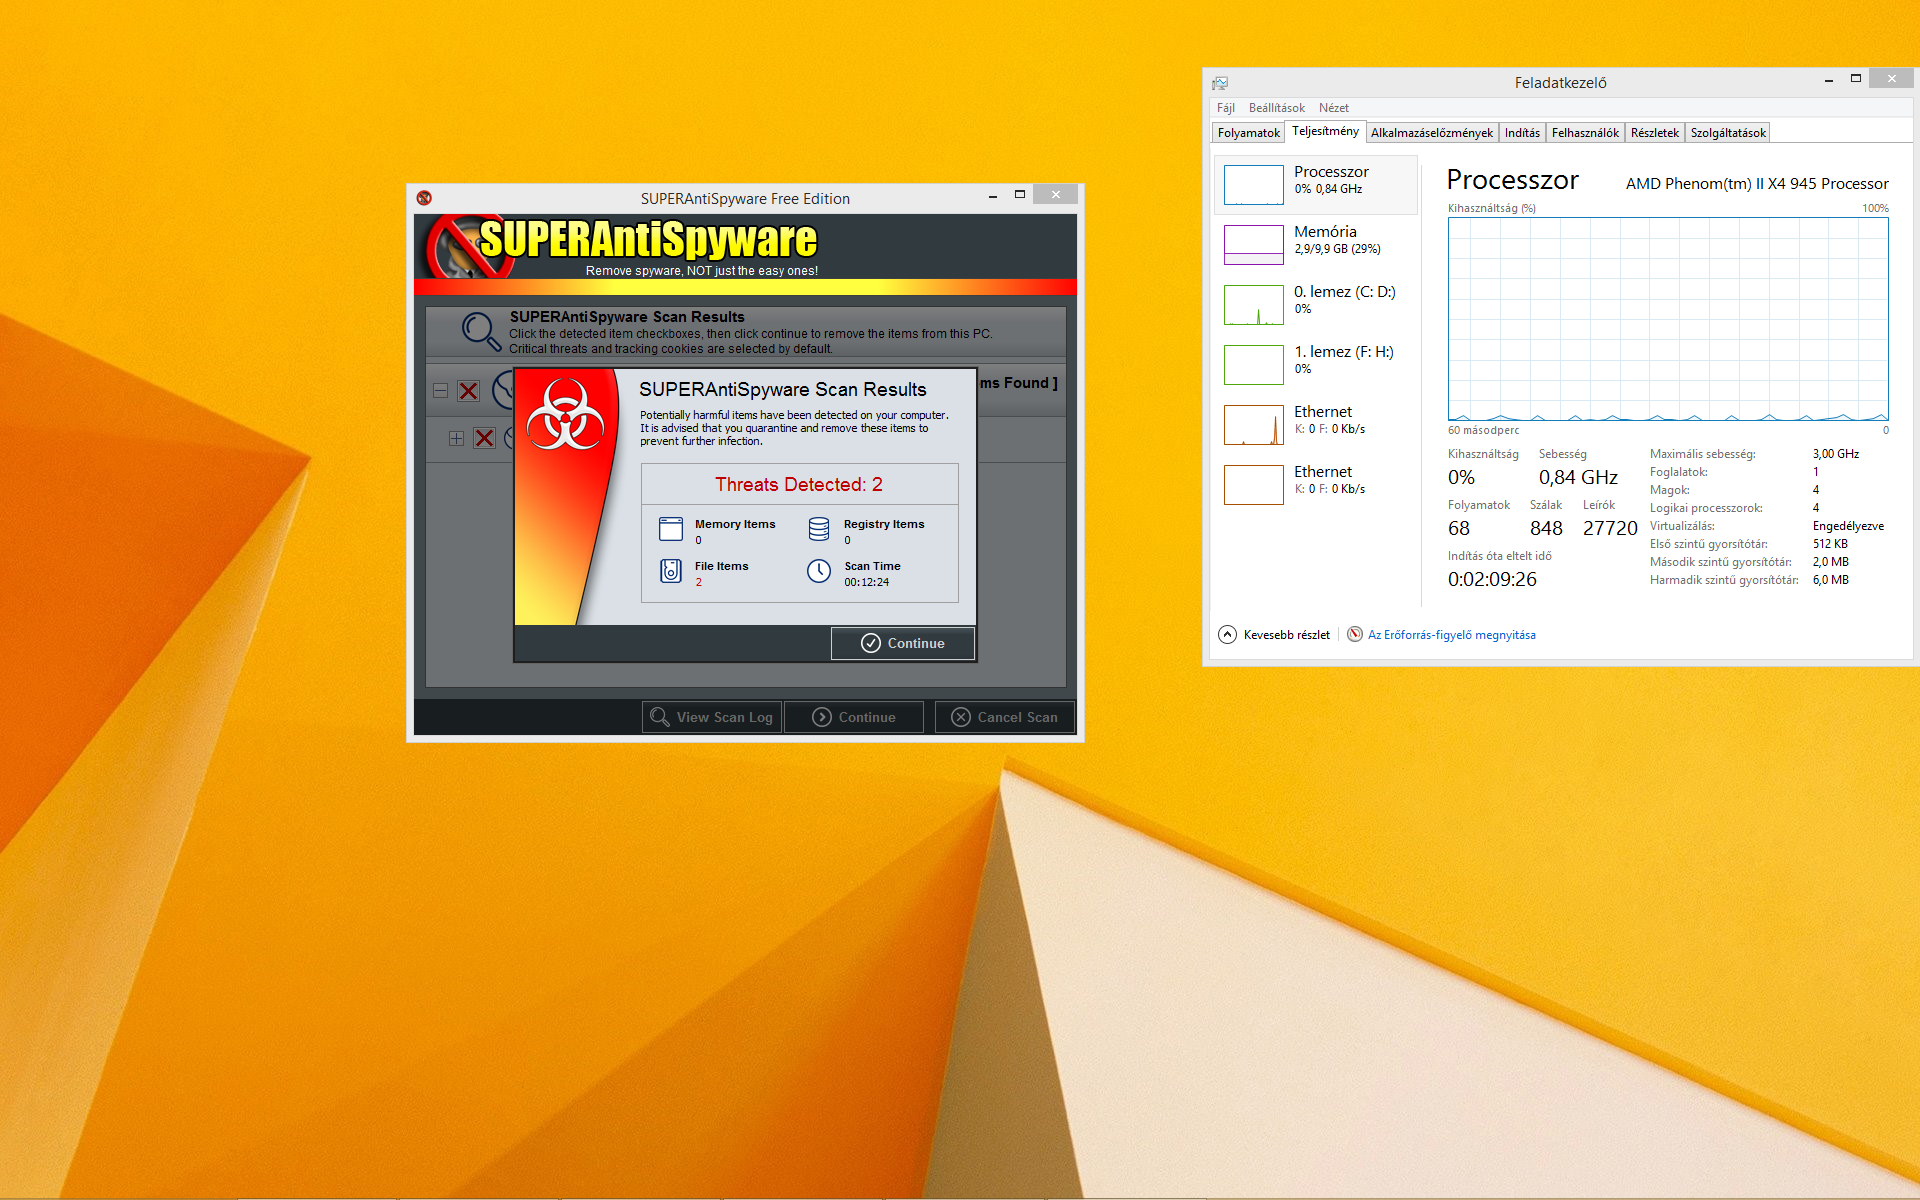Click the File Items disk icon
Screen dimensions: 1920x1200
pyautogui.click(x=671, y=571)
